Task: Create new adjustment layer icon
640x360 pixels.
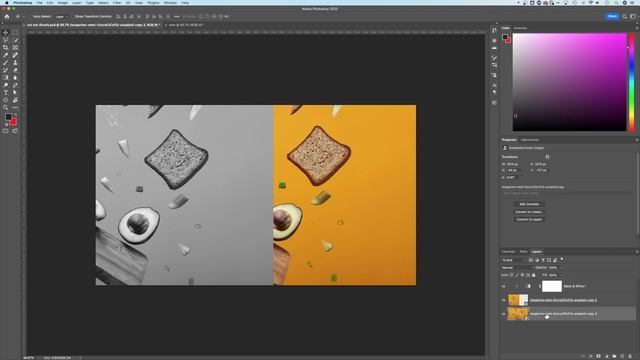Action: (x=607, y=356)
